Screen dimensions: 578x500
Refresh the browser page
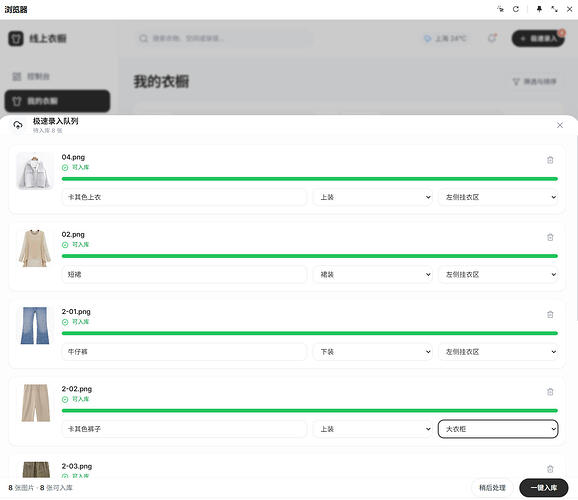point(516,9)
